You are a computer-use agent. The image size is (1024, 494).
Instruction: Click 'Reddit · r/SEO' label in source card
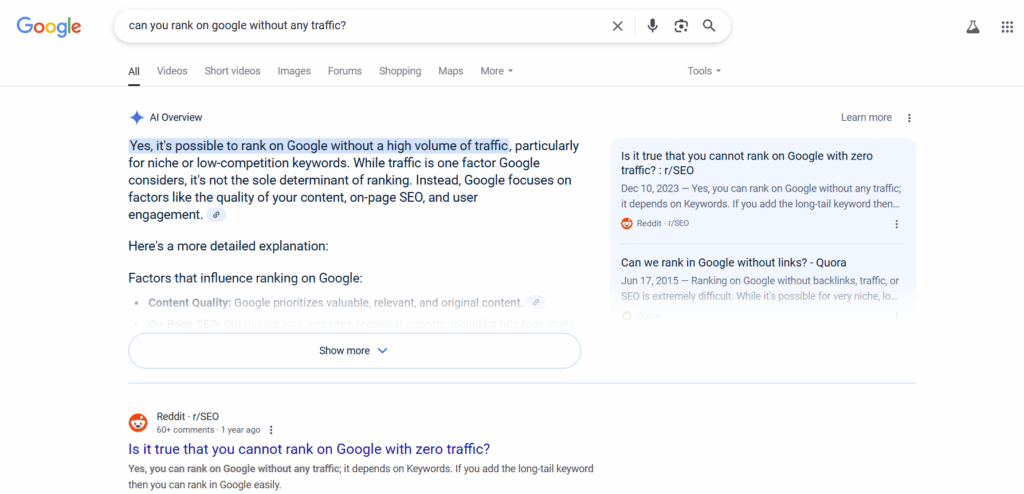click(663, 223)
